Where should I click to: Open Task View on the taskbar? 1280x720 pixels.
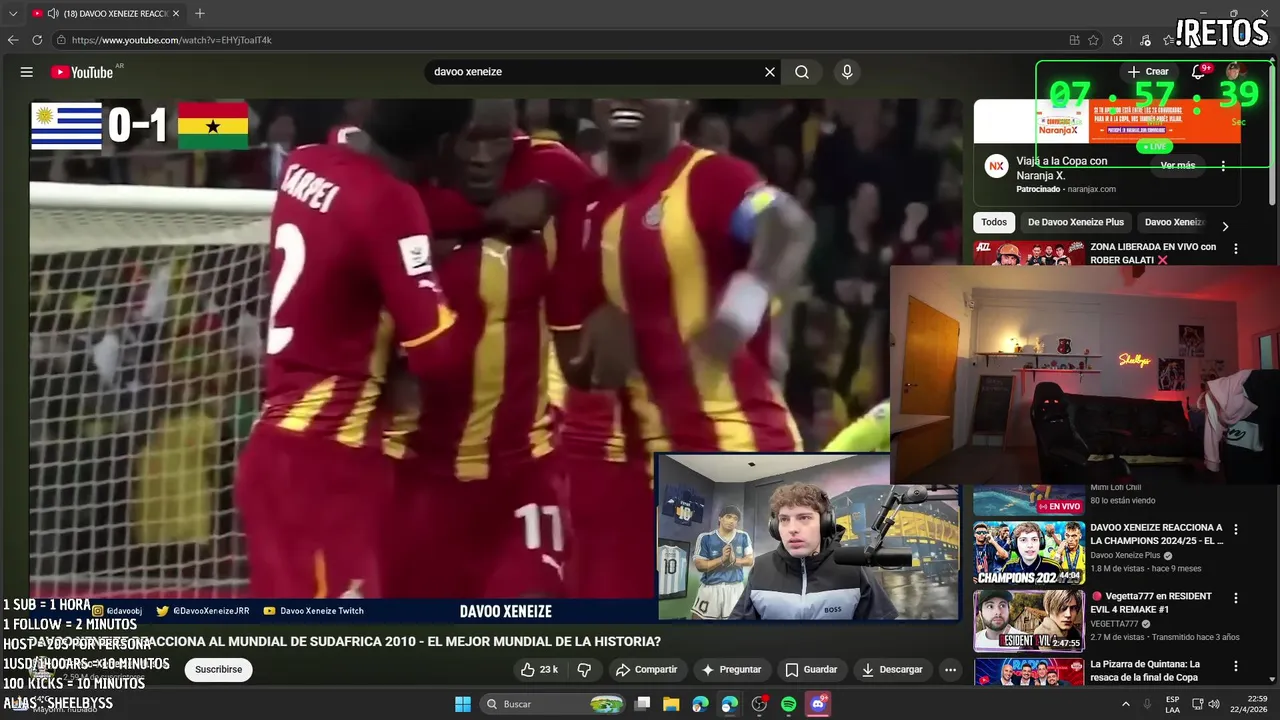click(x=643, y=704)
